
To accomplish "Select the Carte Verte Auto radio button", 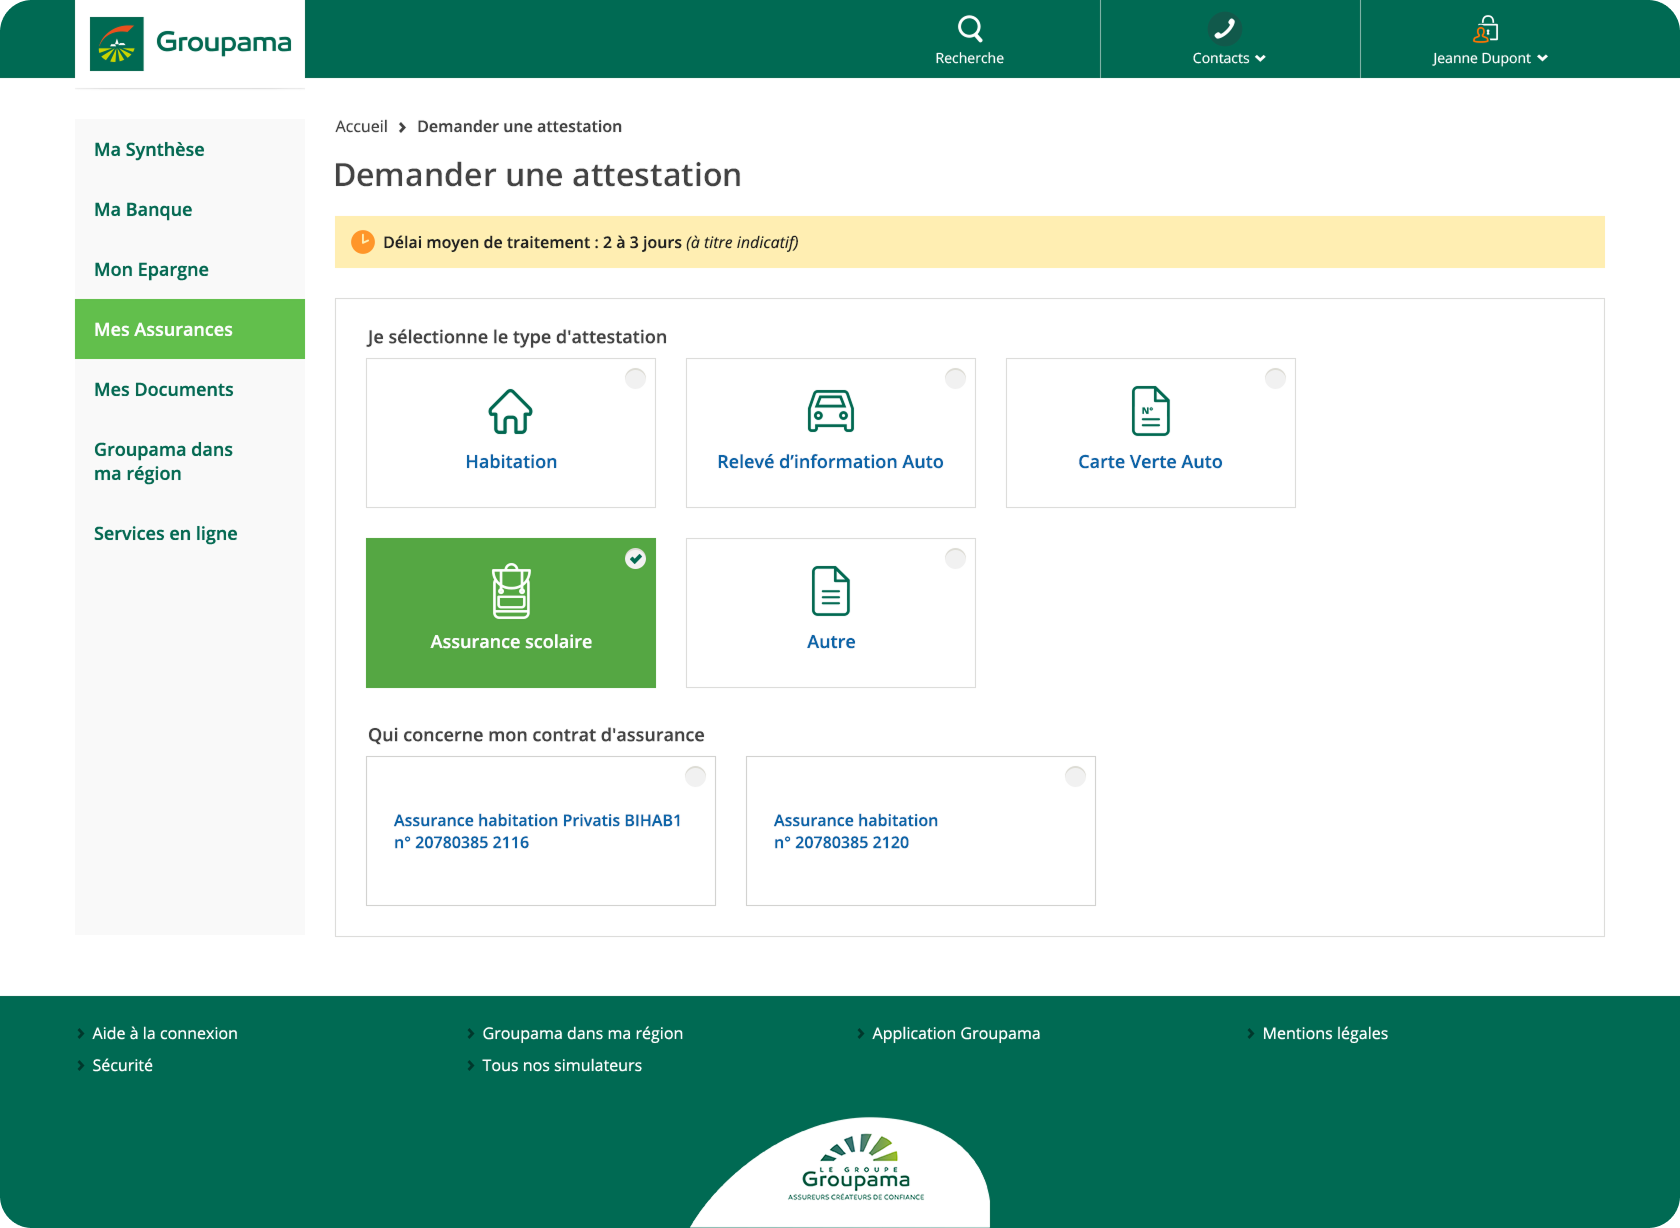I will coord(1275,378).
